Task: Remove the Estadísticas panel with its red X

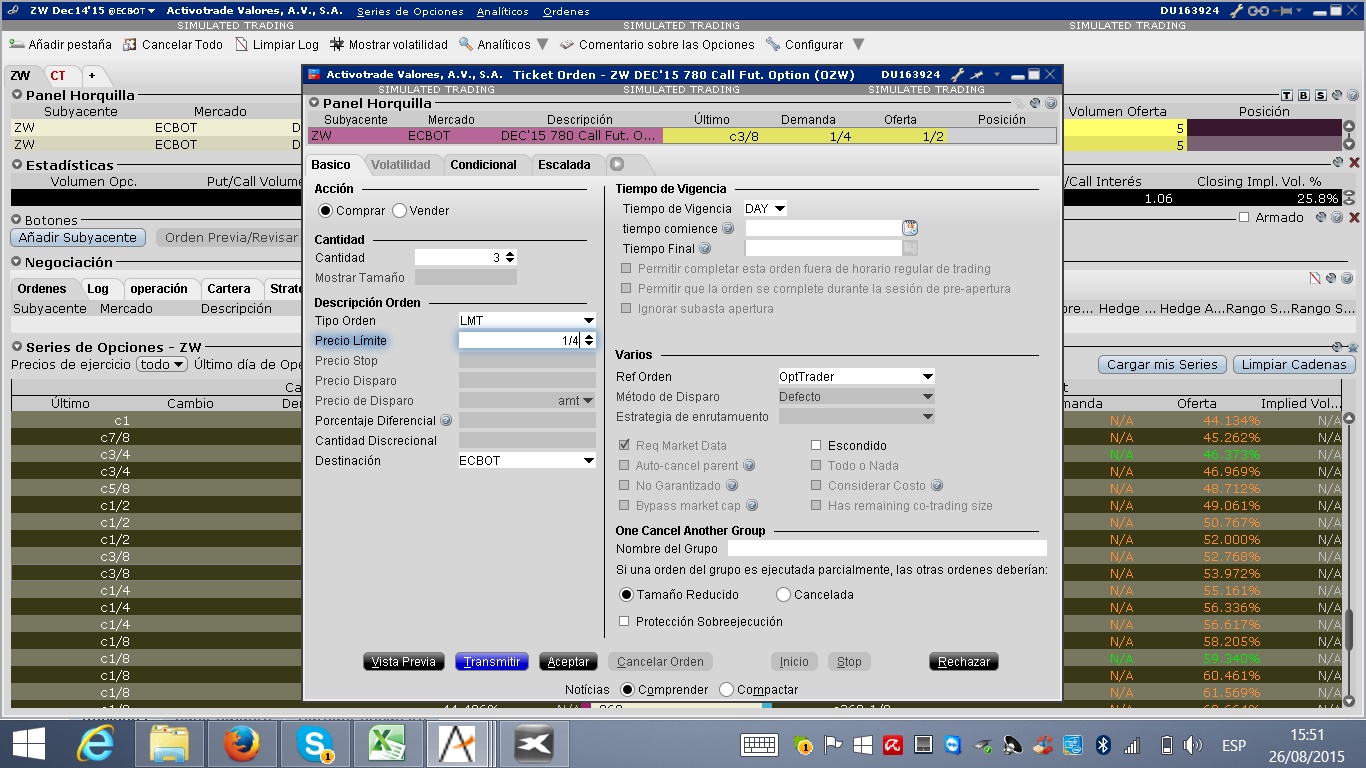Action: [x=1354, y=162]
